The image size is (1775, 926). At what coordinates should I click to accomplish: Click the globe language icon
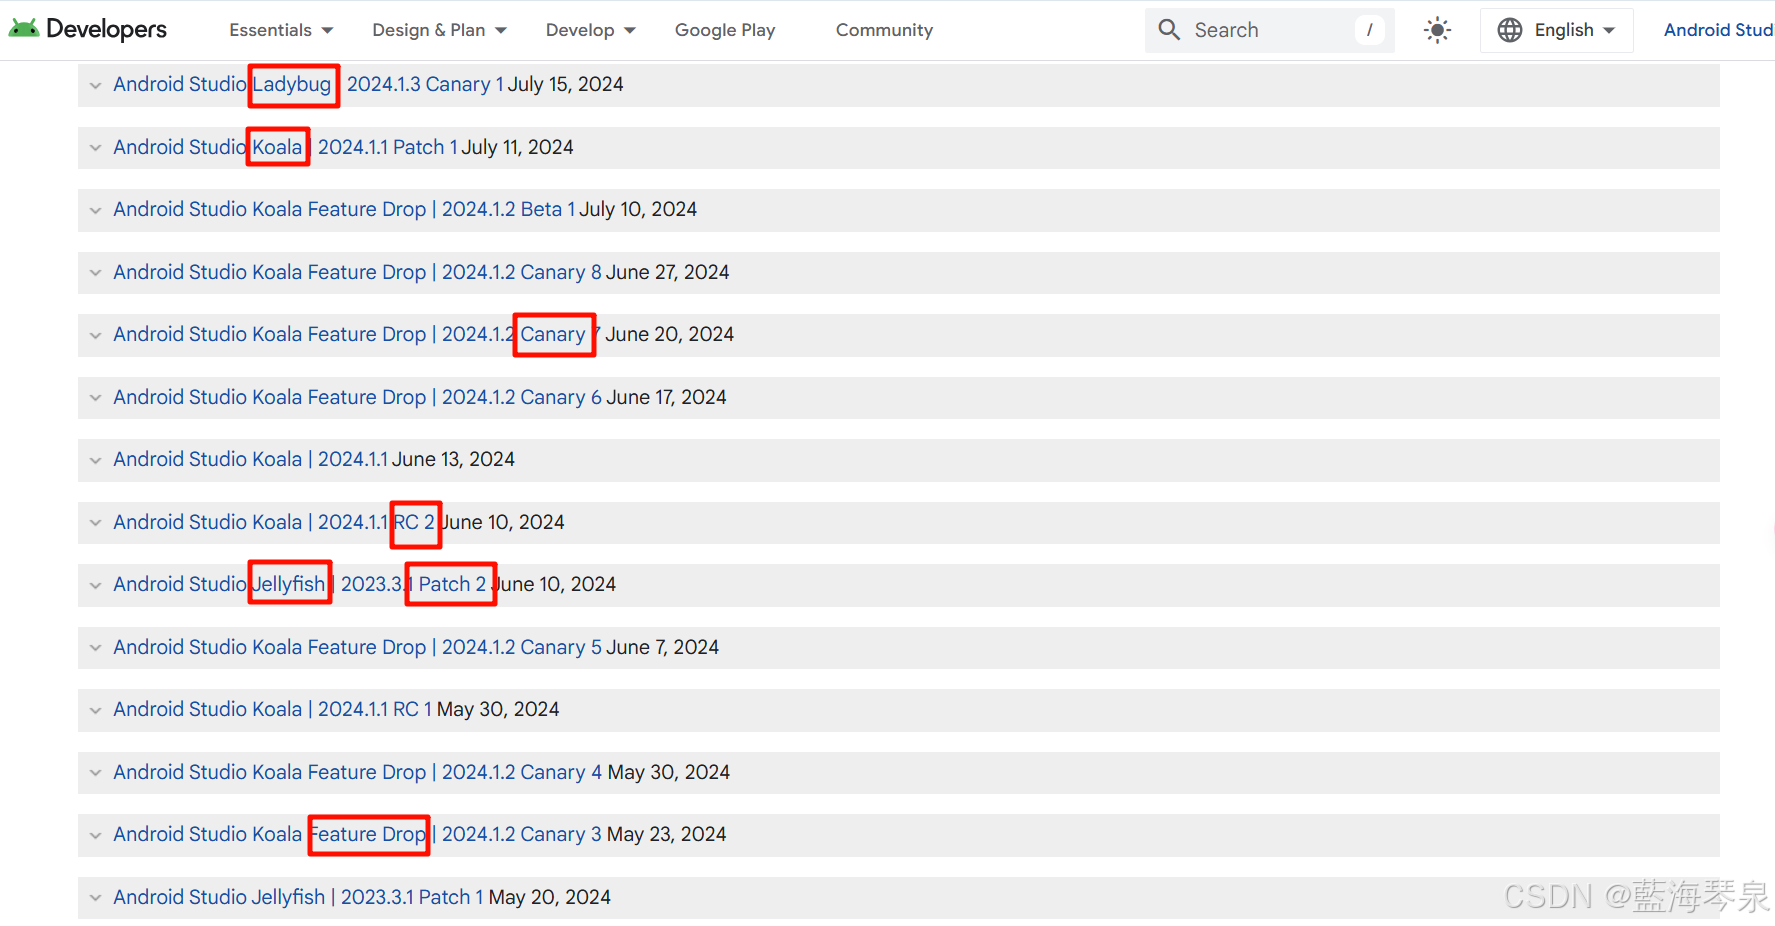coord(1510,30)
